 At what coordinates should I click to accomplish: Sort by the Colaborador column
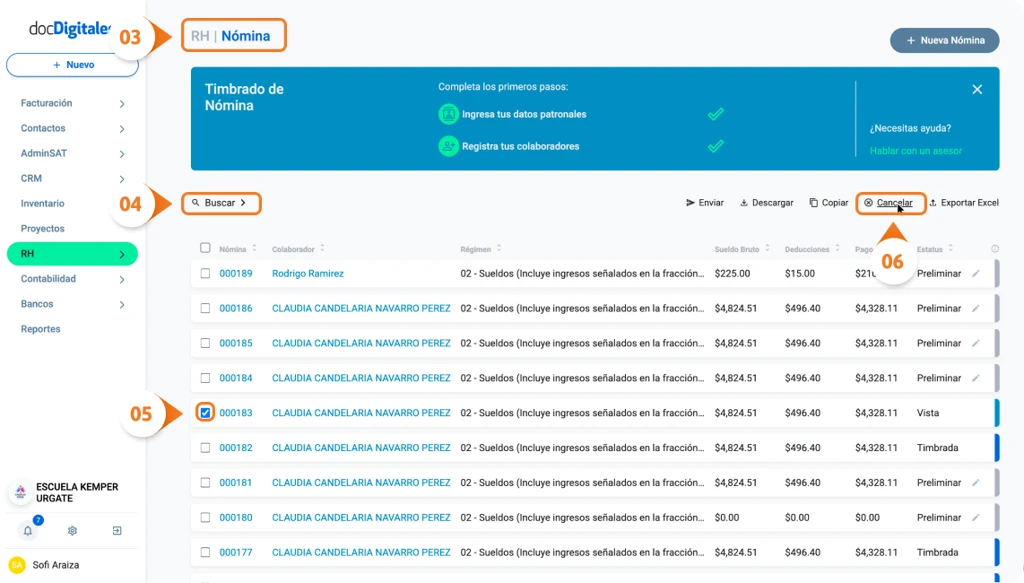pos(322,249)
